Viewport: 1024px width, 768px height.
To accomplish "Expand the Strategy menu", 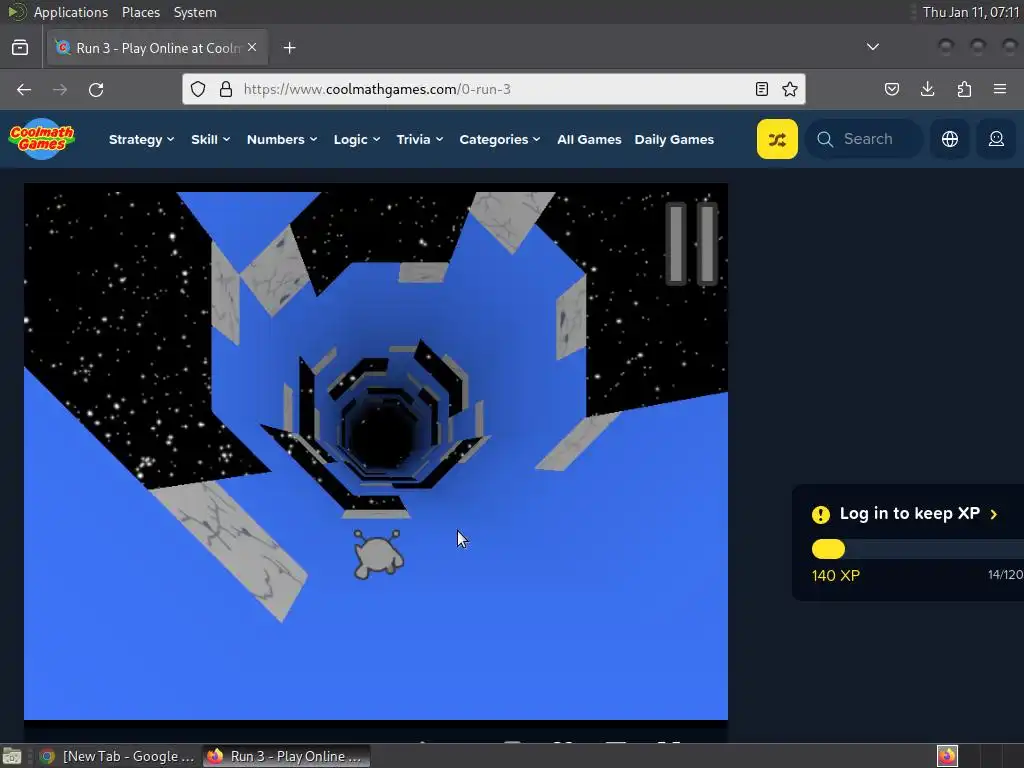I will 142,139.
